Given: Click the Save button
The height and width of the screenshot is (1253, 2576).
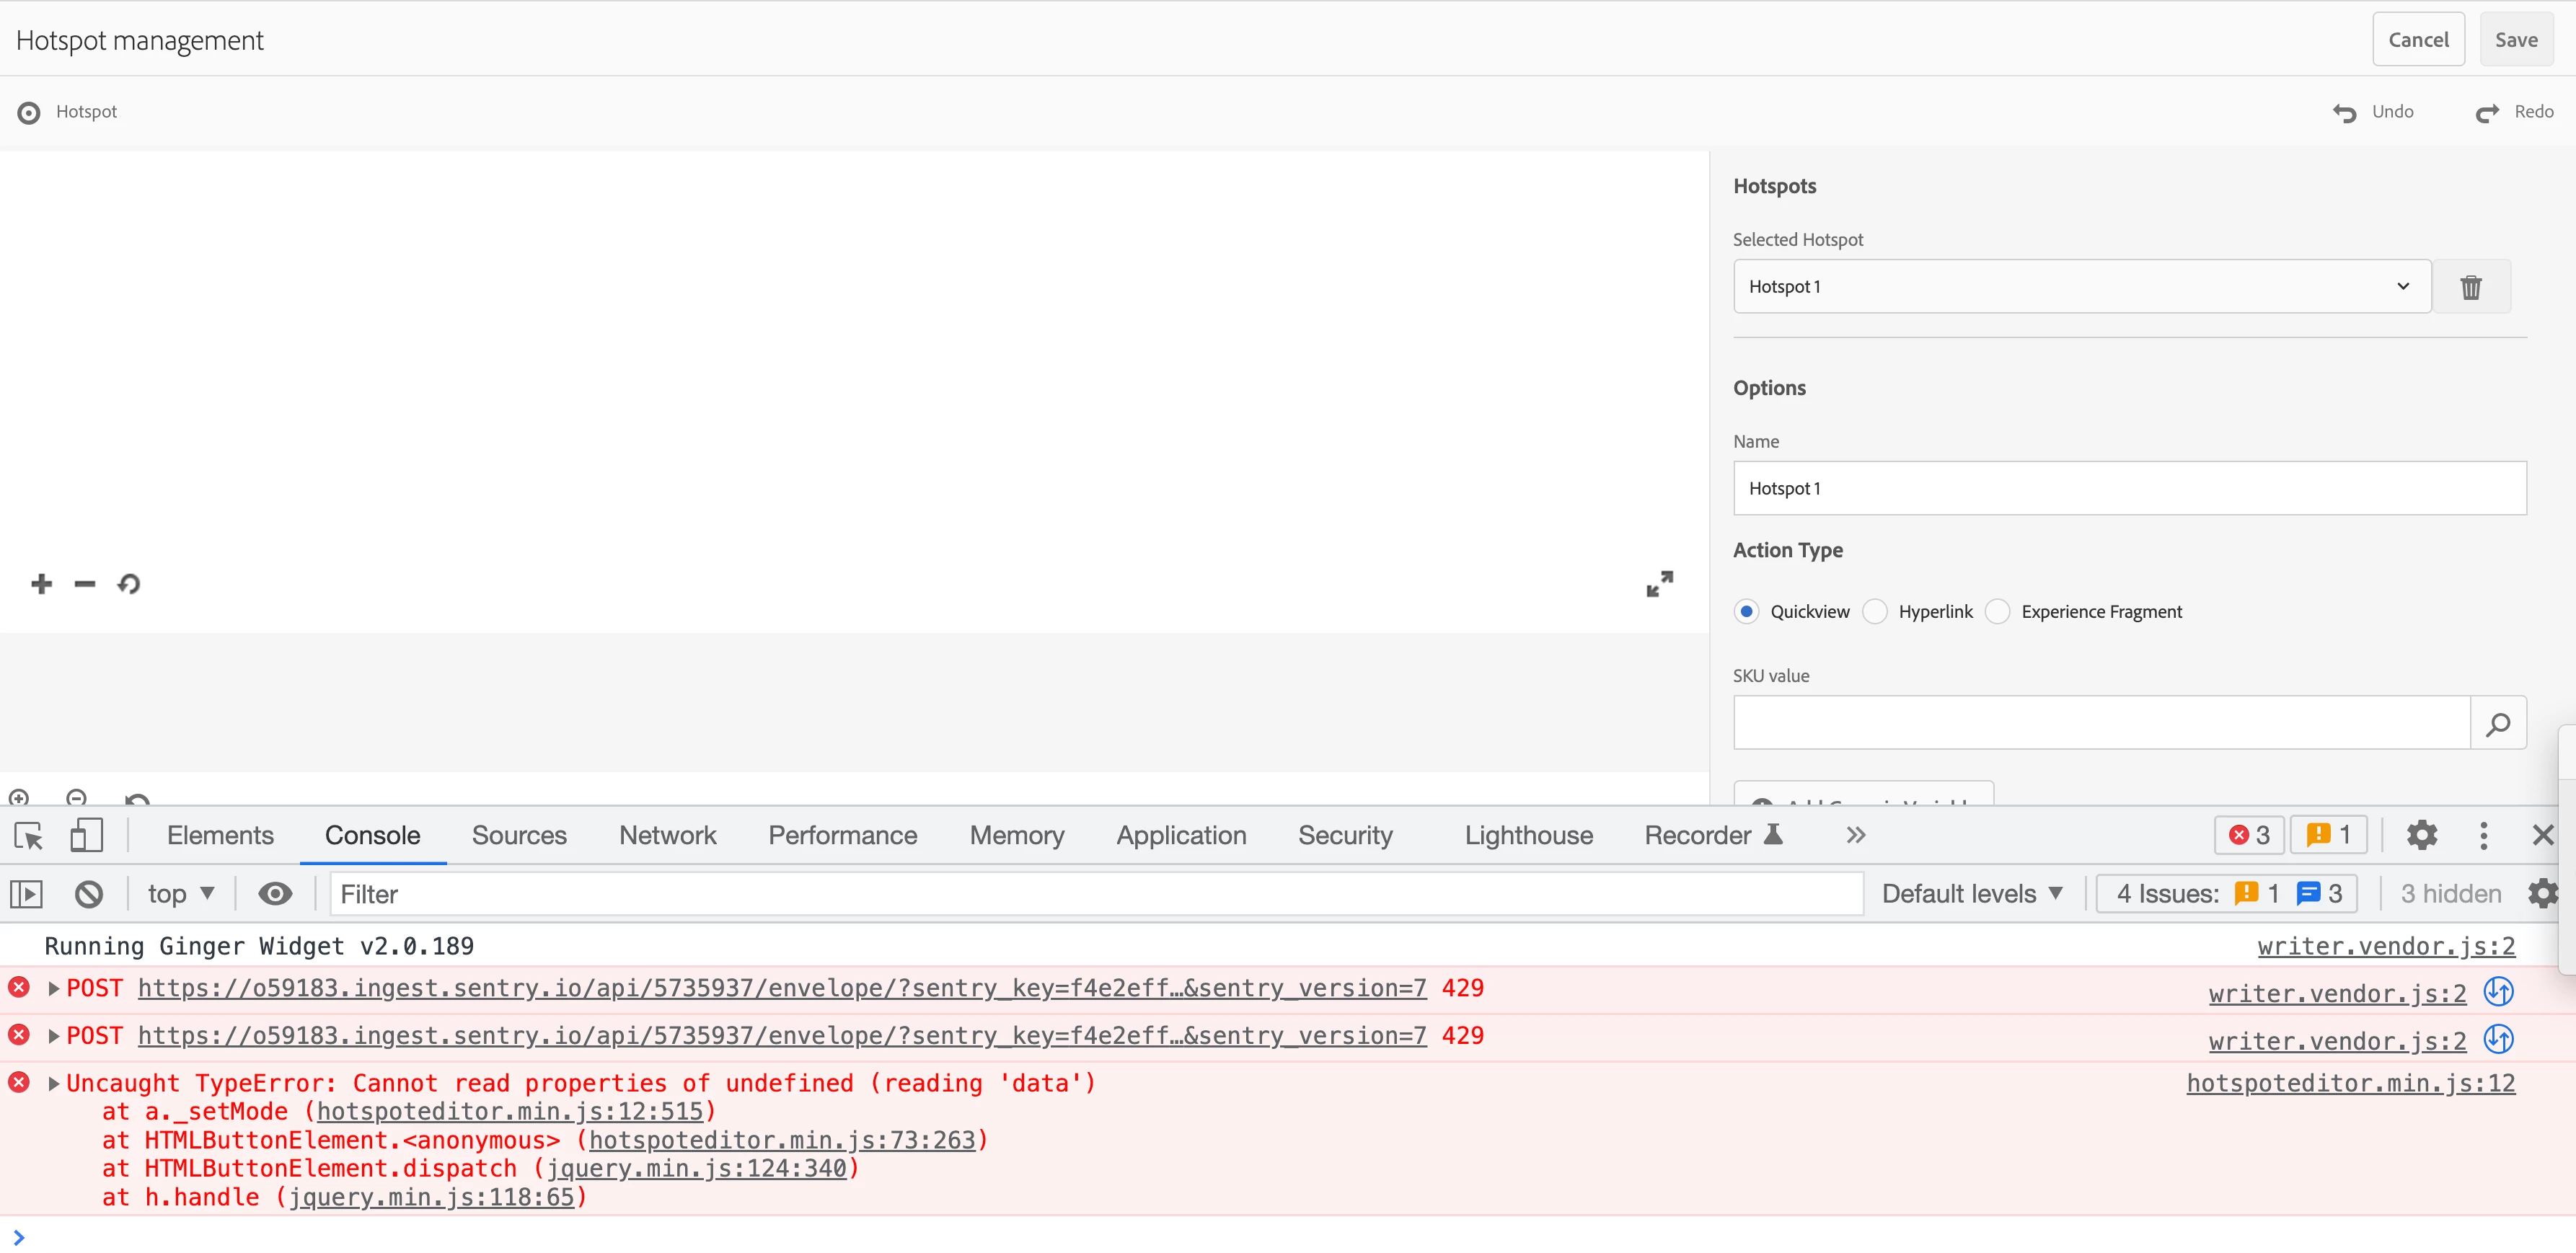Looking at the screenshot, I should click(2515, 40).
